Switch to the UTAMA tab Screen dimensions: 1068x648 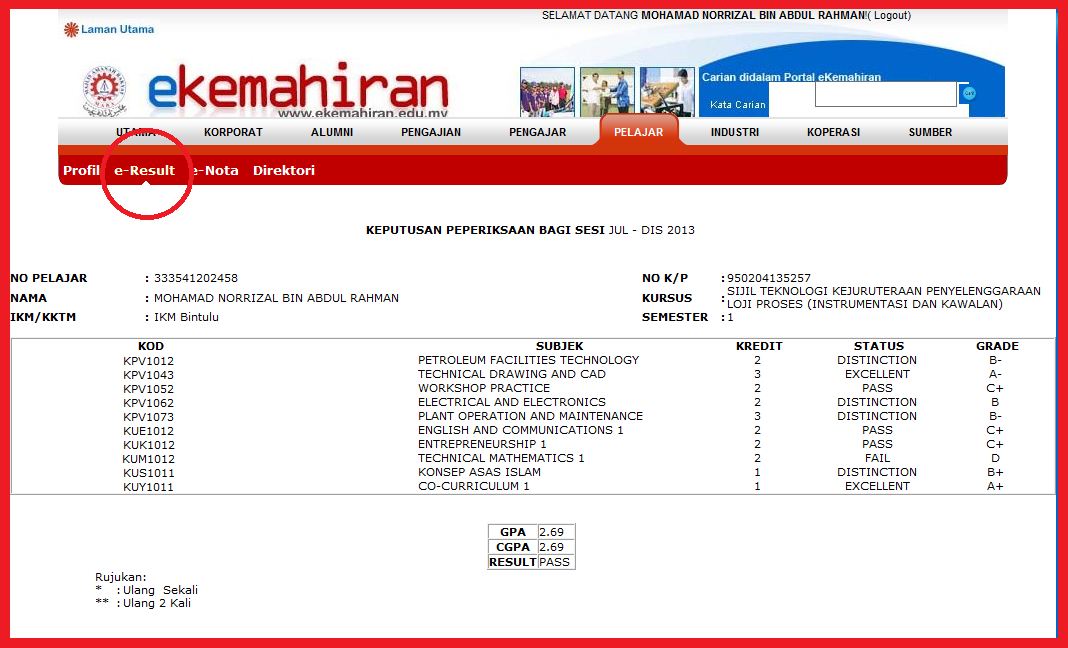click(x=136, y=131)
